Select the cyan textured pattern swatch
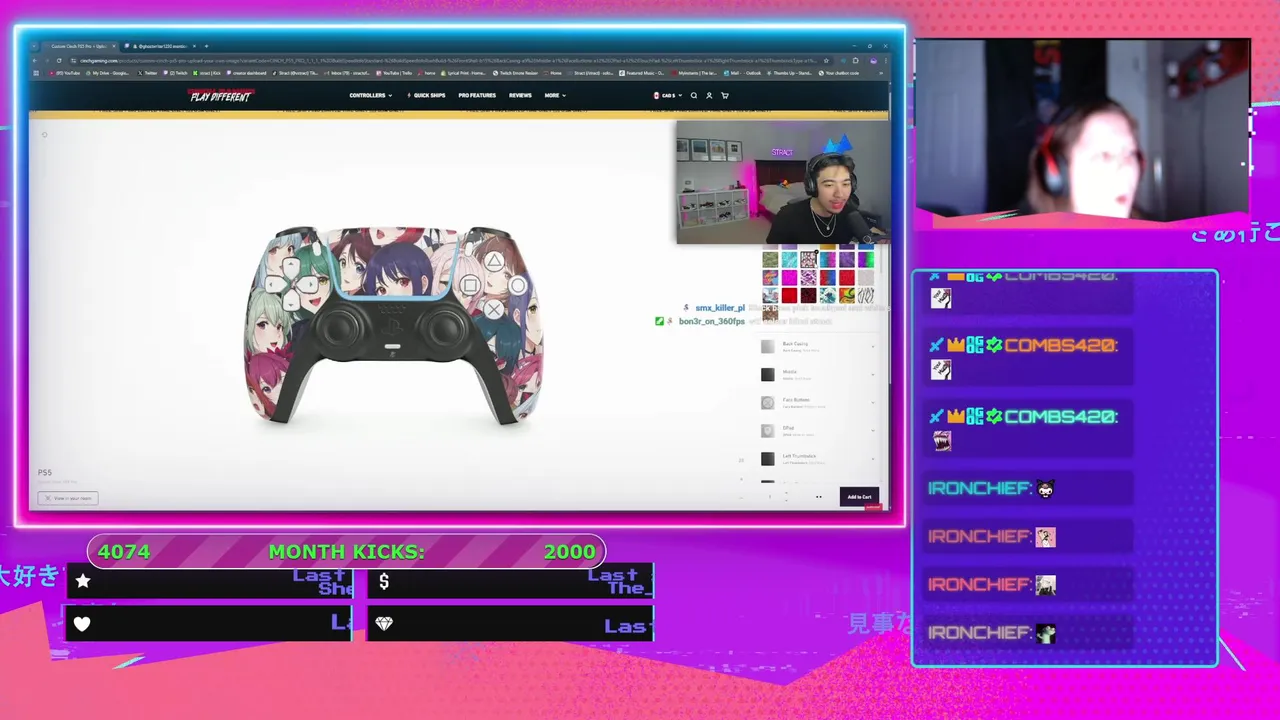Image resolution: width=1280 pixels, height=720 pixels. [x=789, y=260]
